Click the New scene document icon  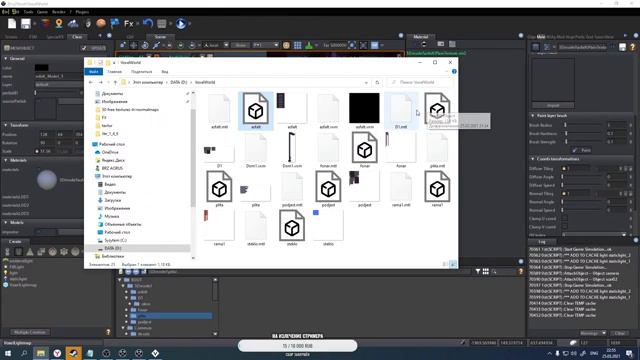[x=12, y=24]
